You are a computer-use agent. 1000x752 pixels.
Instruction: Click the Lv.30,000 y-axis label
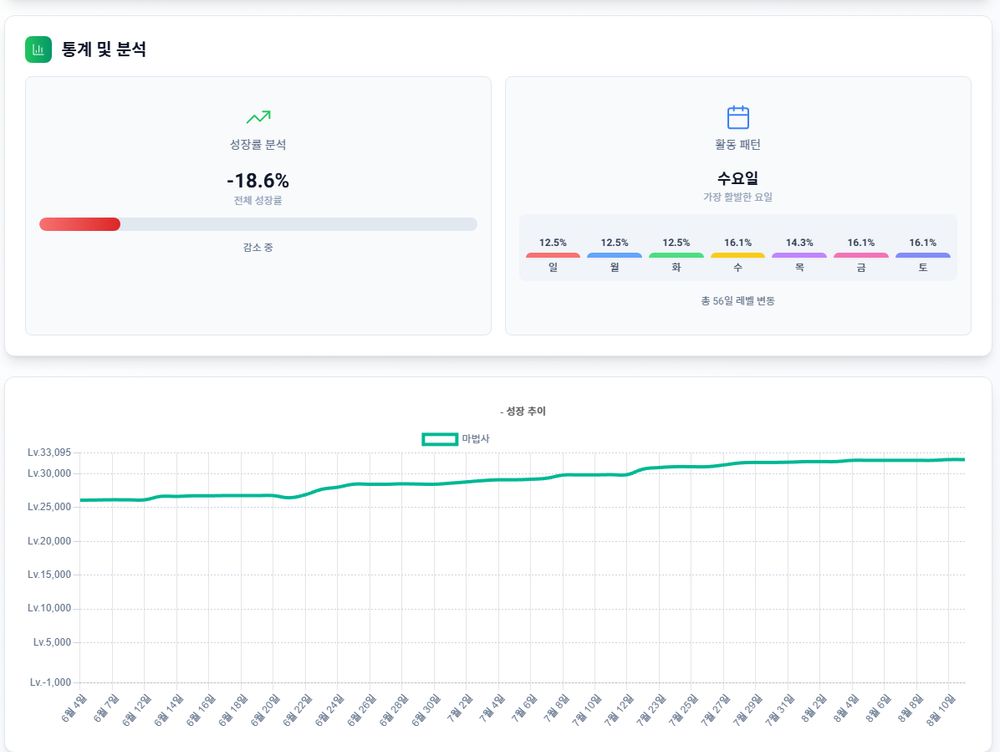[49, 474]
